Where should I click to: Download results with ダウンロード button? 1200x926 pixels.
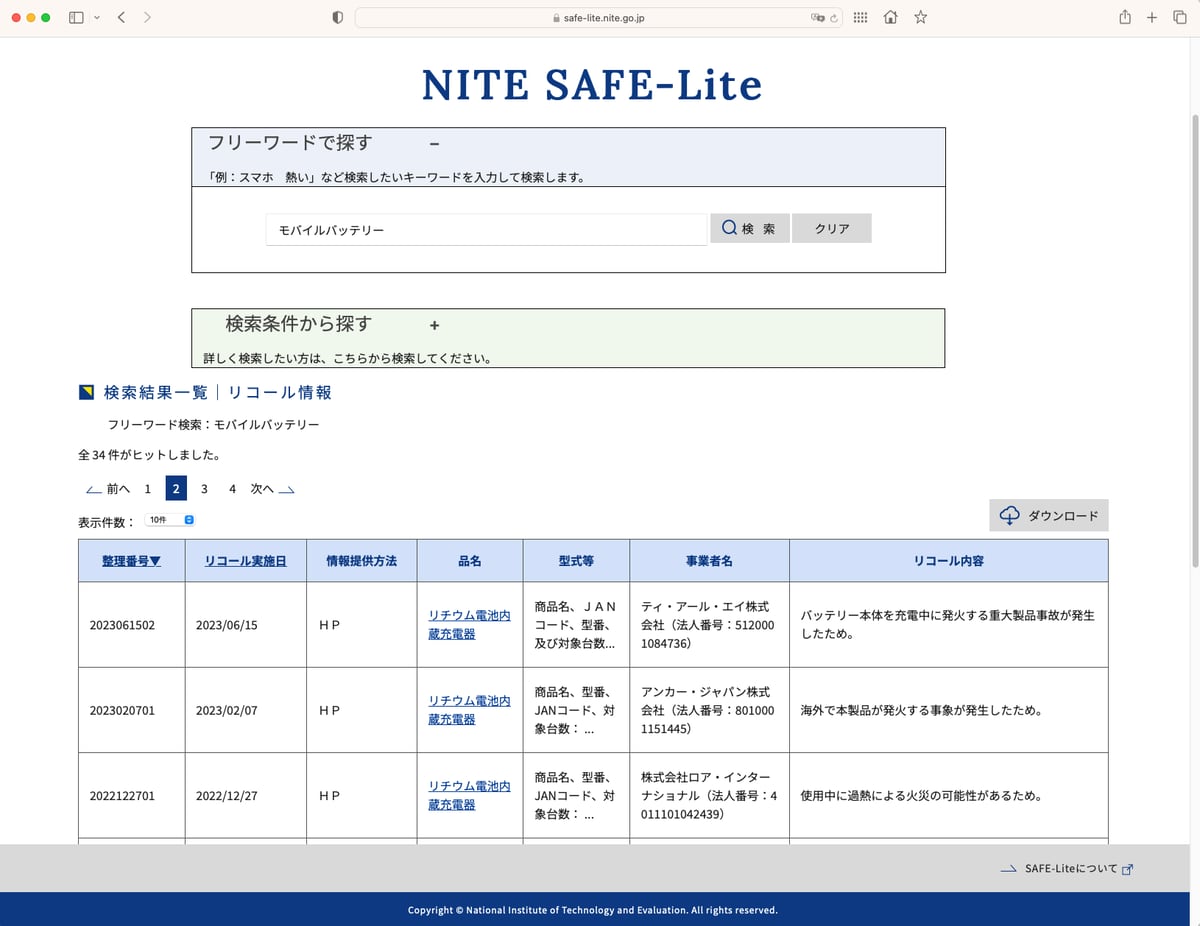click(x=1049, y=516)
